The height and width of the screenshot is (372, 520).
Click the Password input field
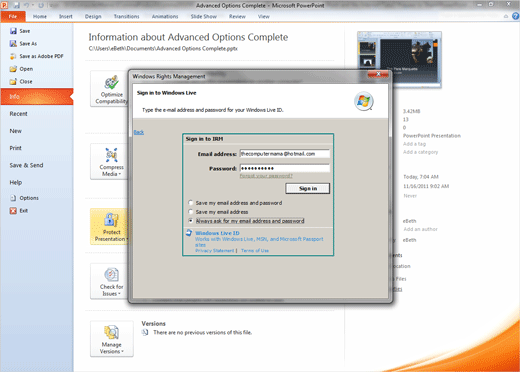click(285, 168)
